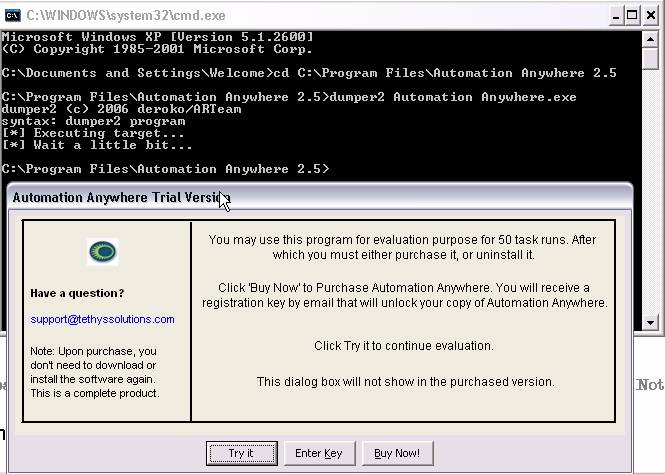The image size is (665, 474).
Task: Click the text 'Click Try it to continue evaluation.'
Action: coord(404,346)
